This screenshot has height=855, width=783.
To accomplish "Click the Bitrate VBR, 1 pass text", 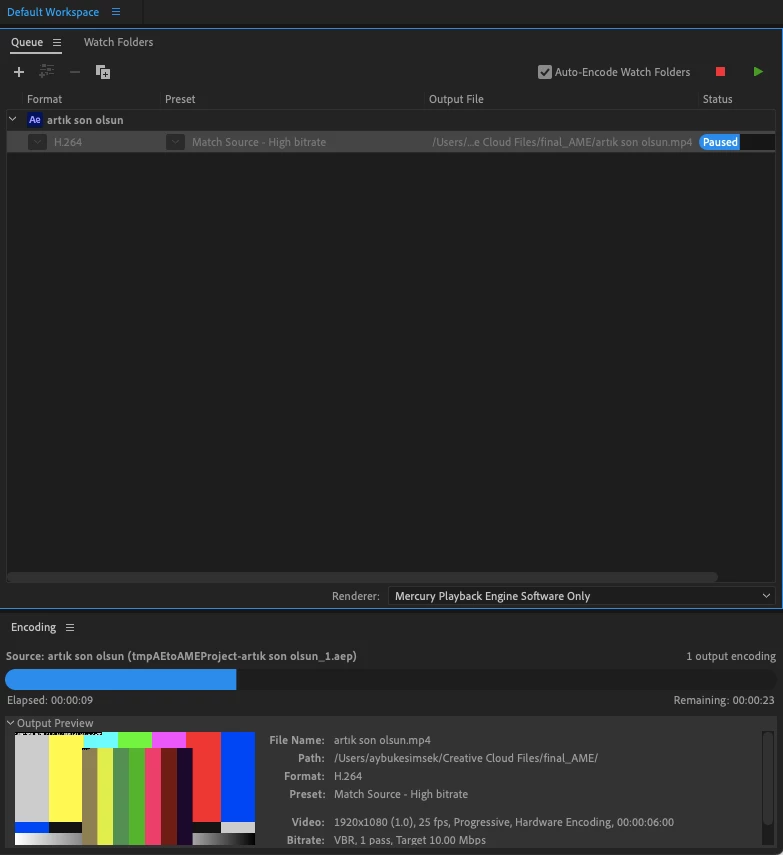I will 409,840.
